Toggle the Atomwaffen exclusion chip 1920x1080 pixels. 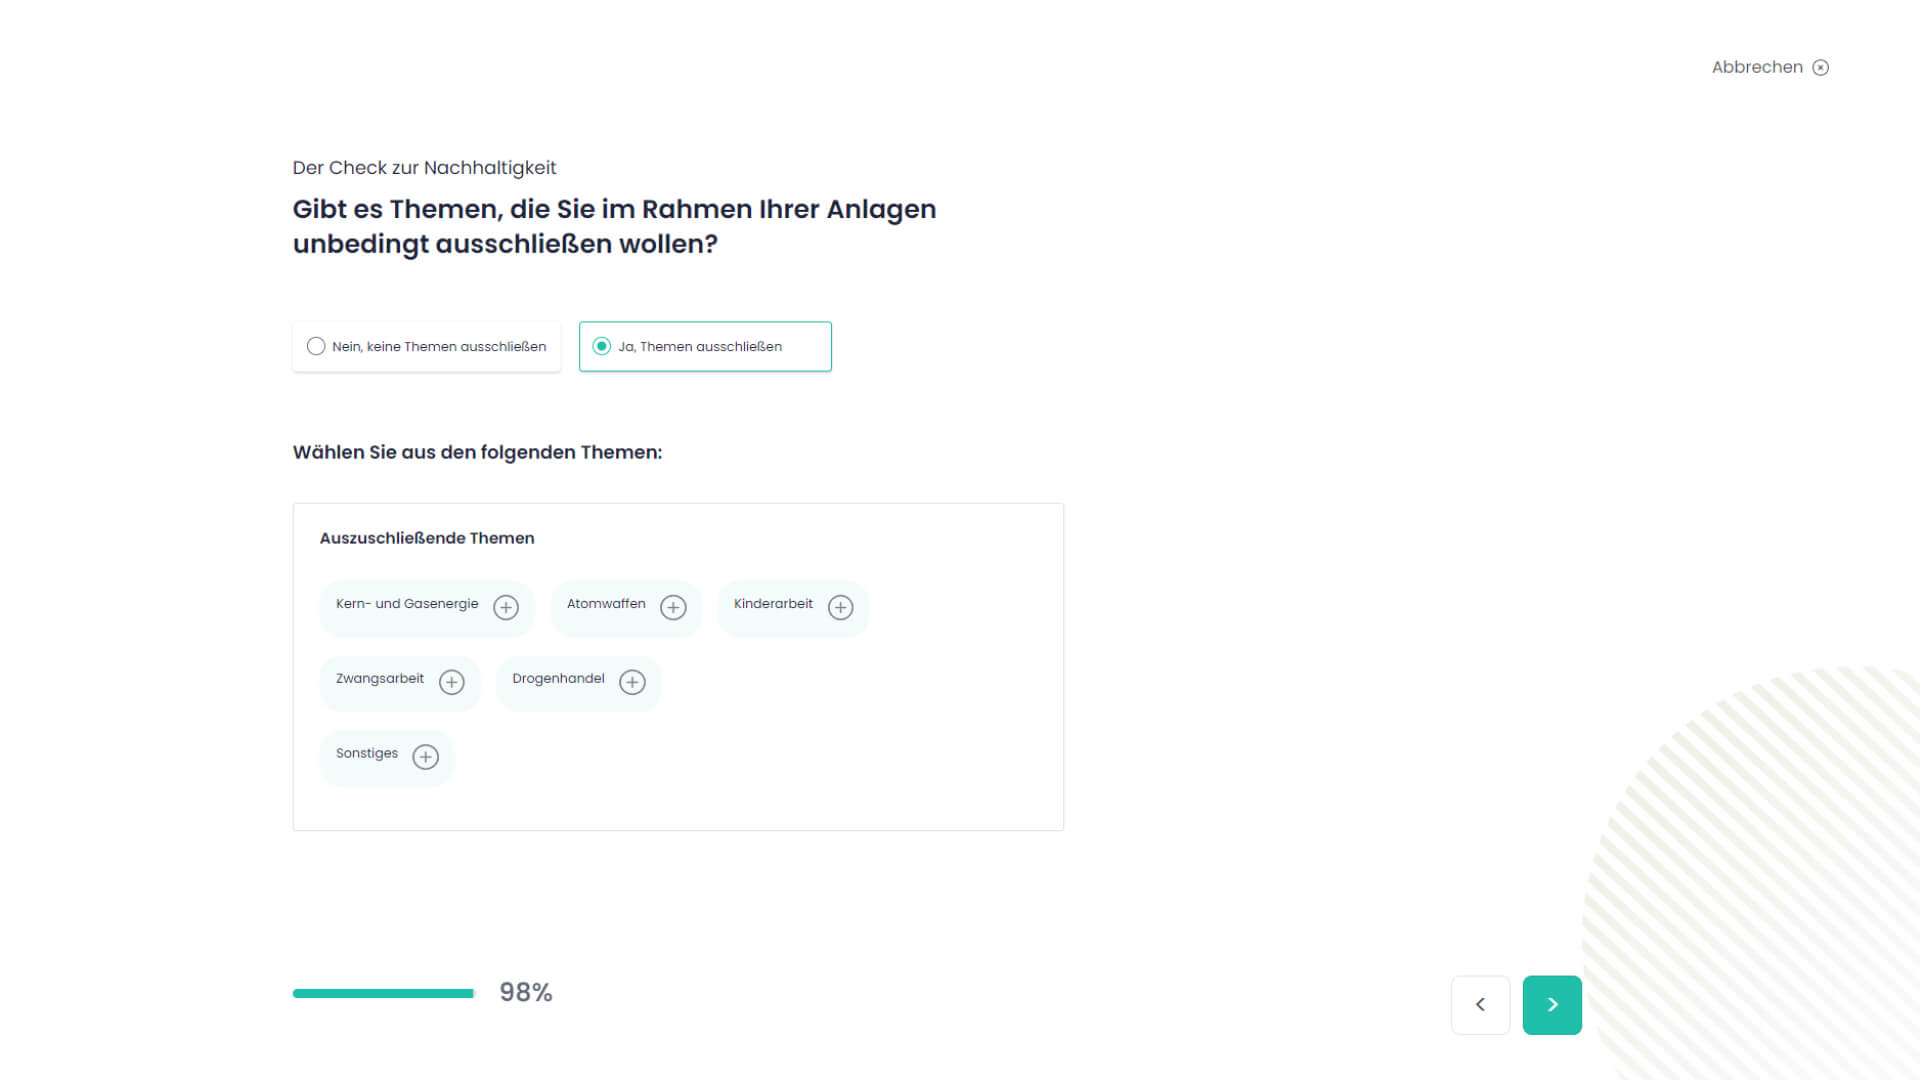click(x=606, y=604)
